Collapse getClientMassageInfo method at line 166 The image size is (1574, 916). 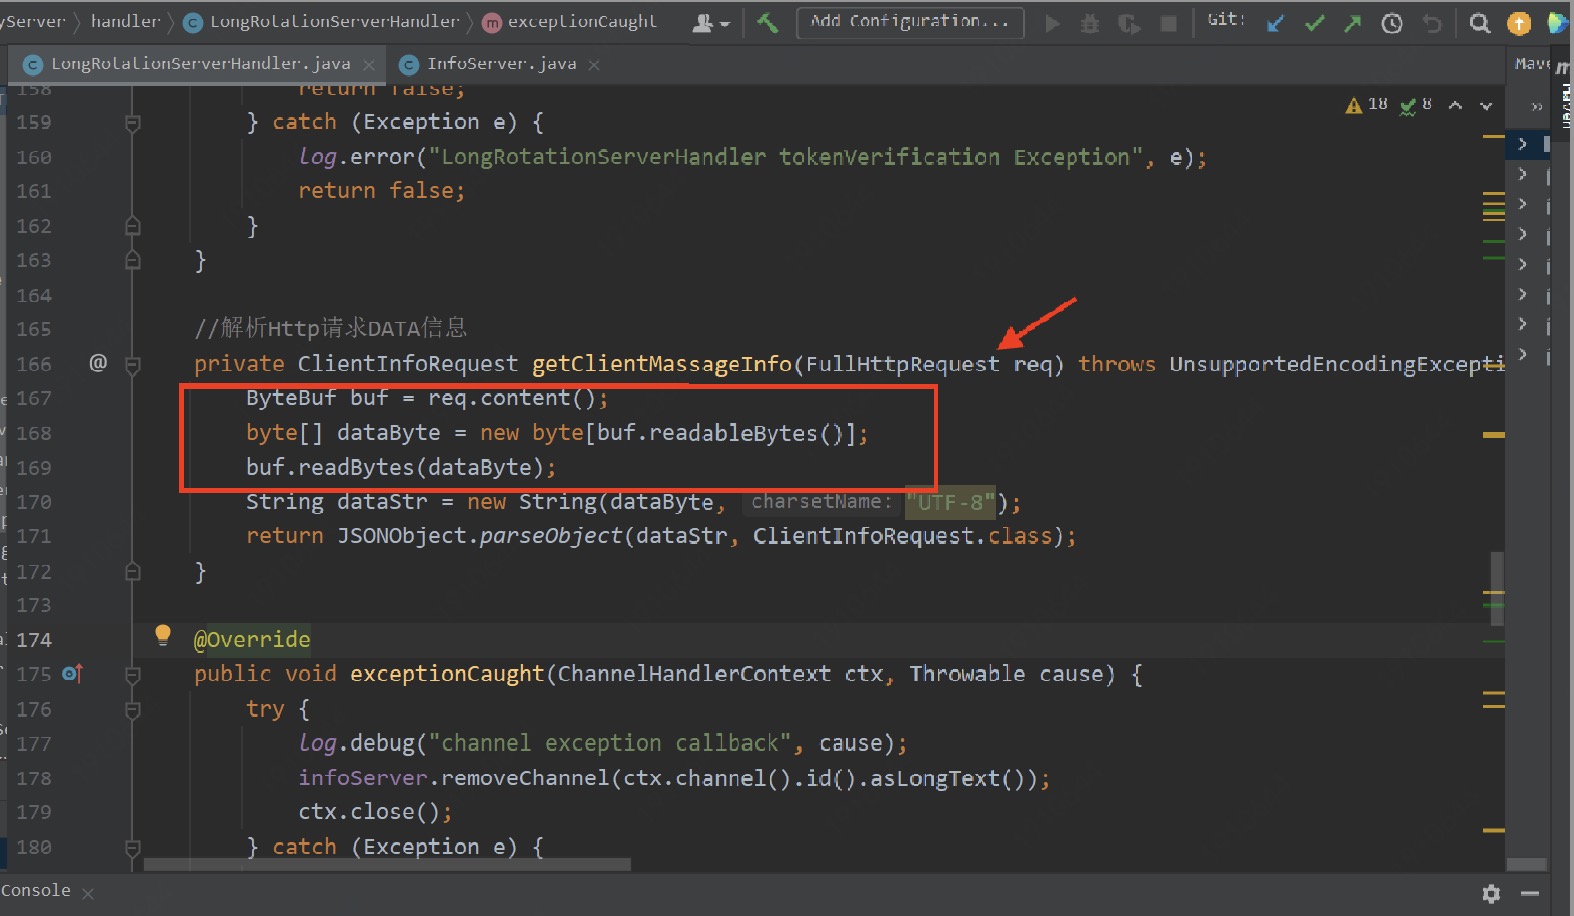coord(132,365)
